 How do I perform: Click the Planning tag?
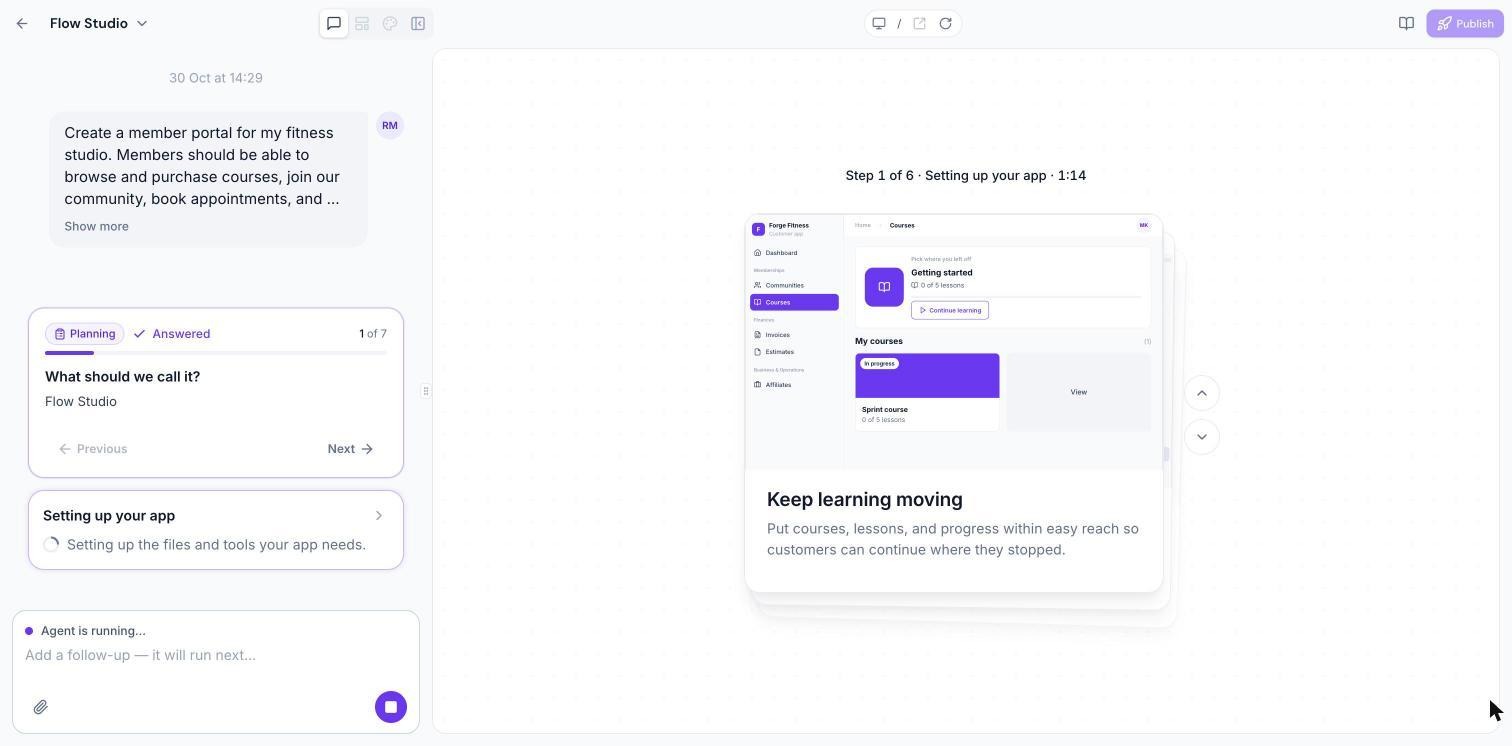(84, 334)
